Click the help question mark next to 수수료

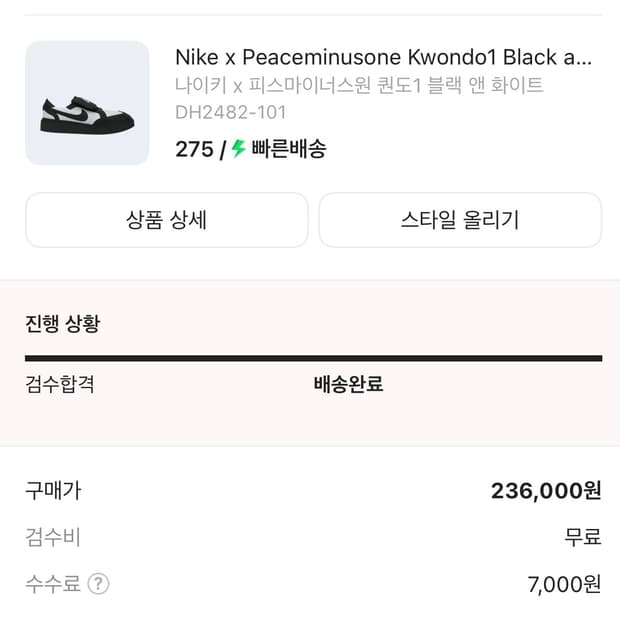(x=98, y=584)
